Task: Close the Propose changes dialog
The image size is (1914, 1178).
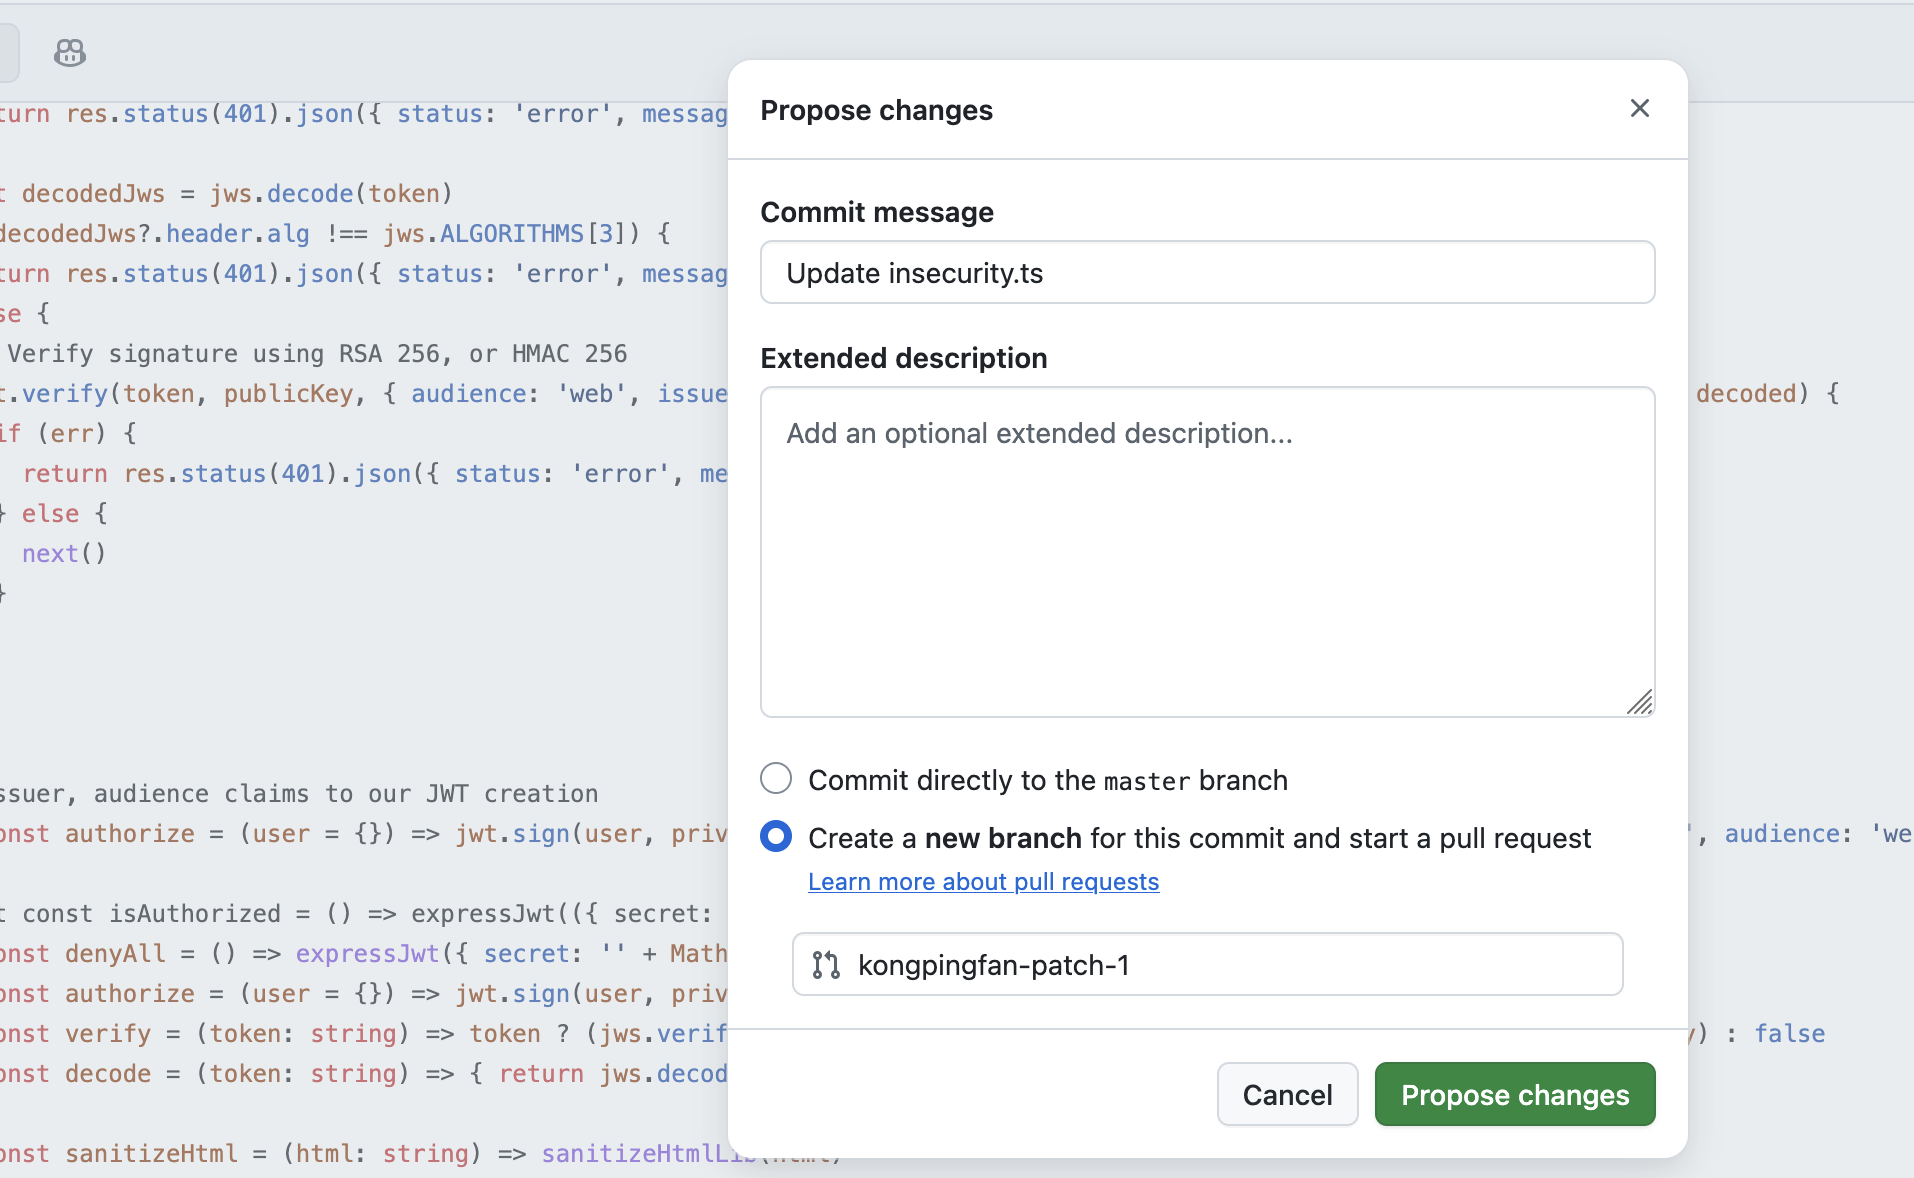Action: point(1639,108)
